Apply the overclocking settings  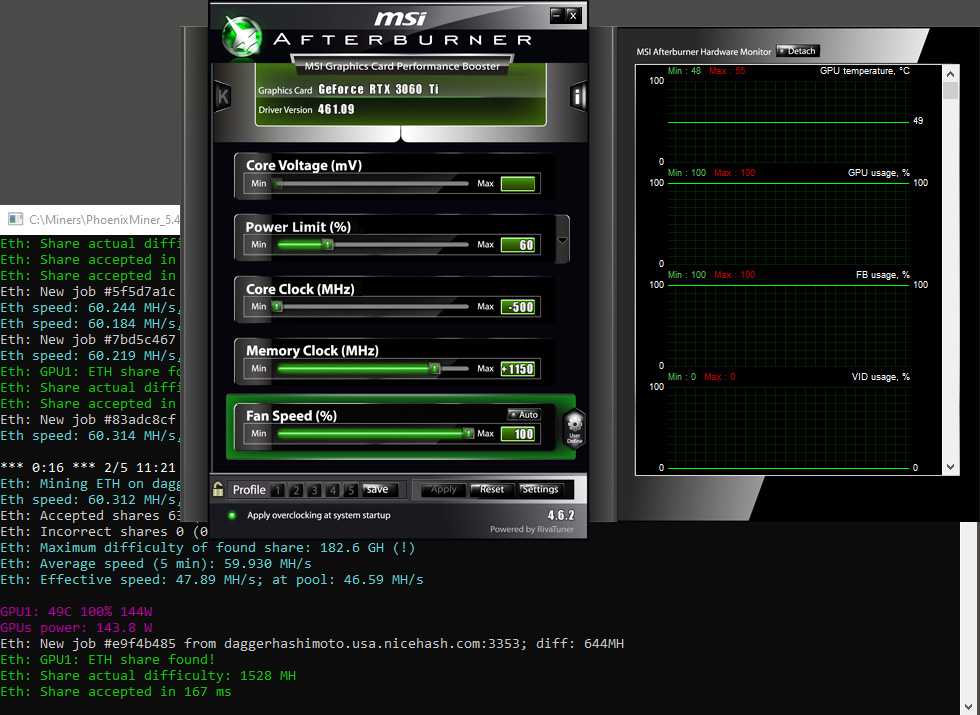tap(443, 490)
